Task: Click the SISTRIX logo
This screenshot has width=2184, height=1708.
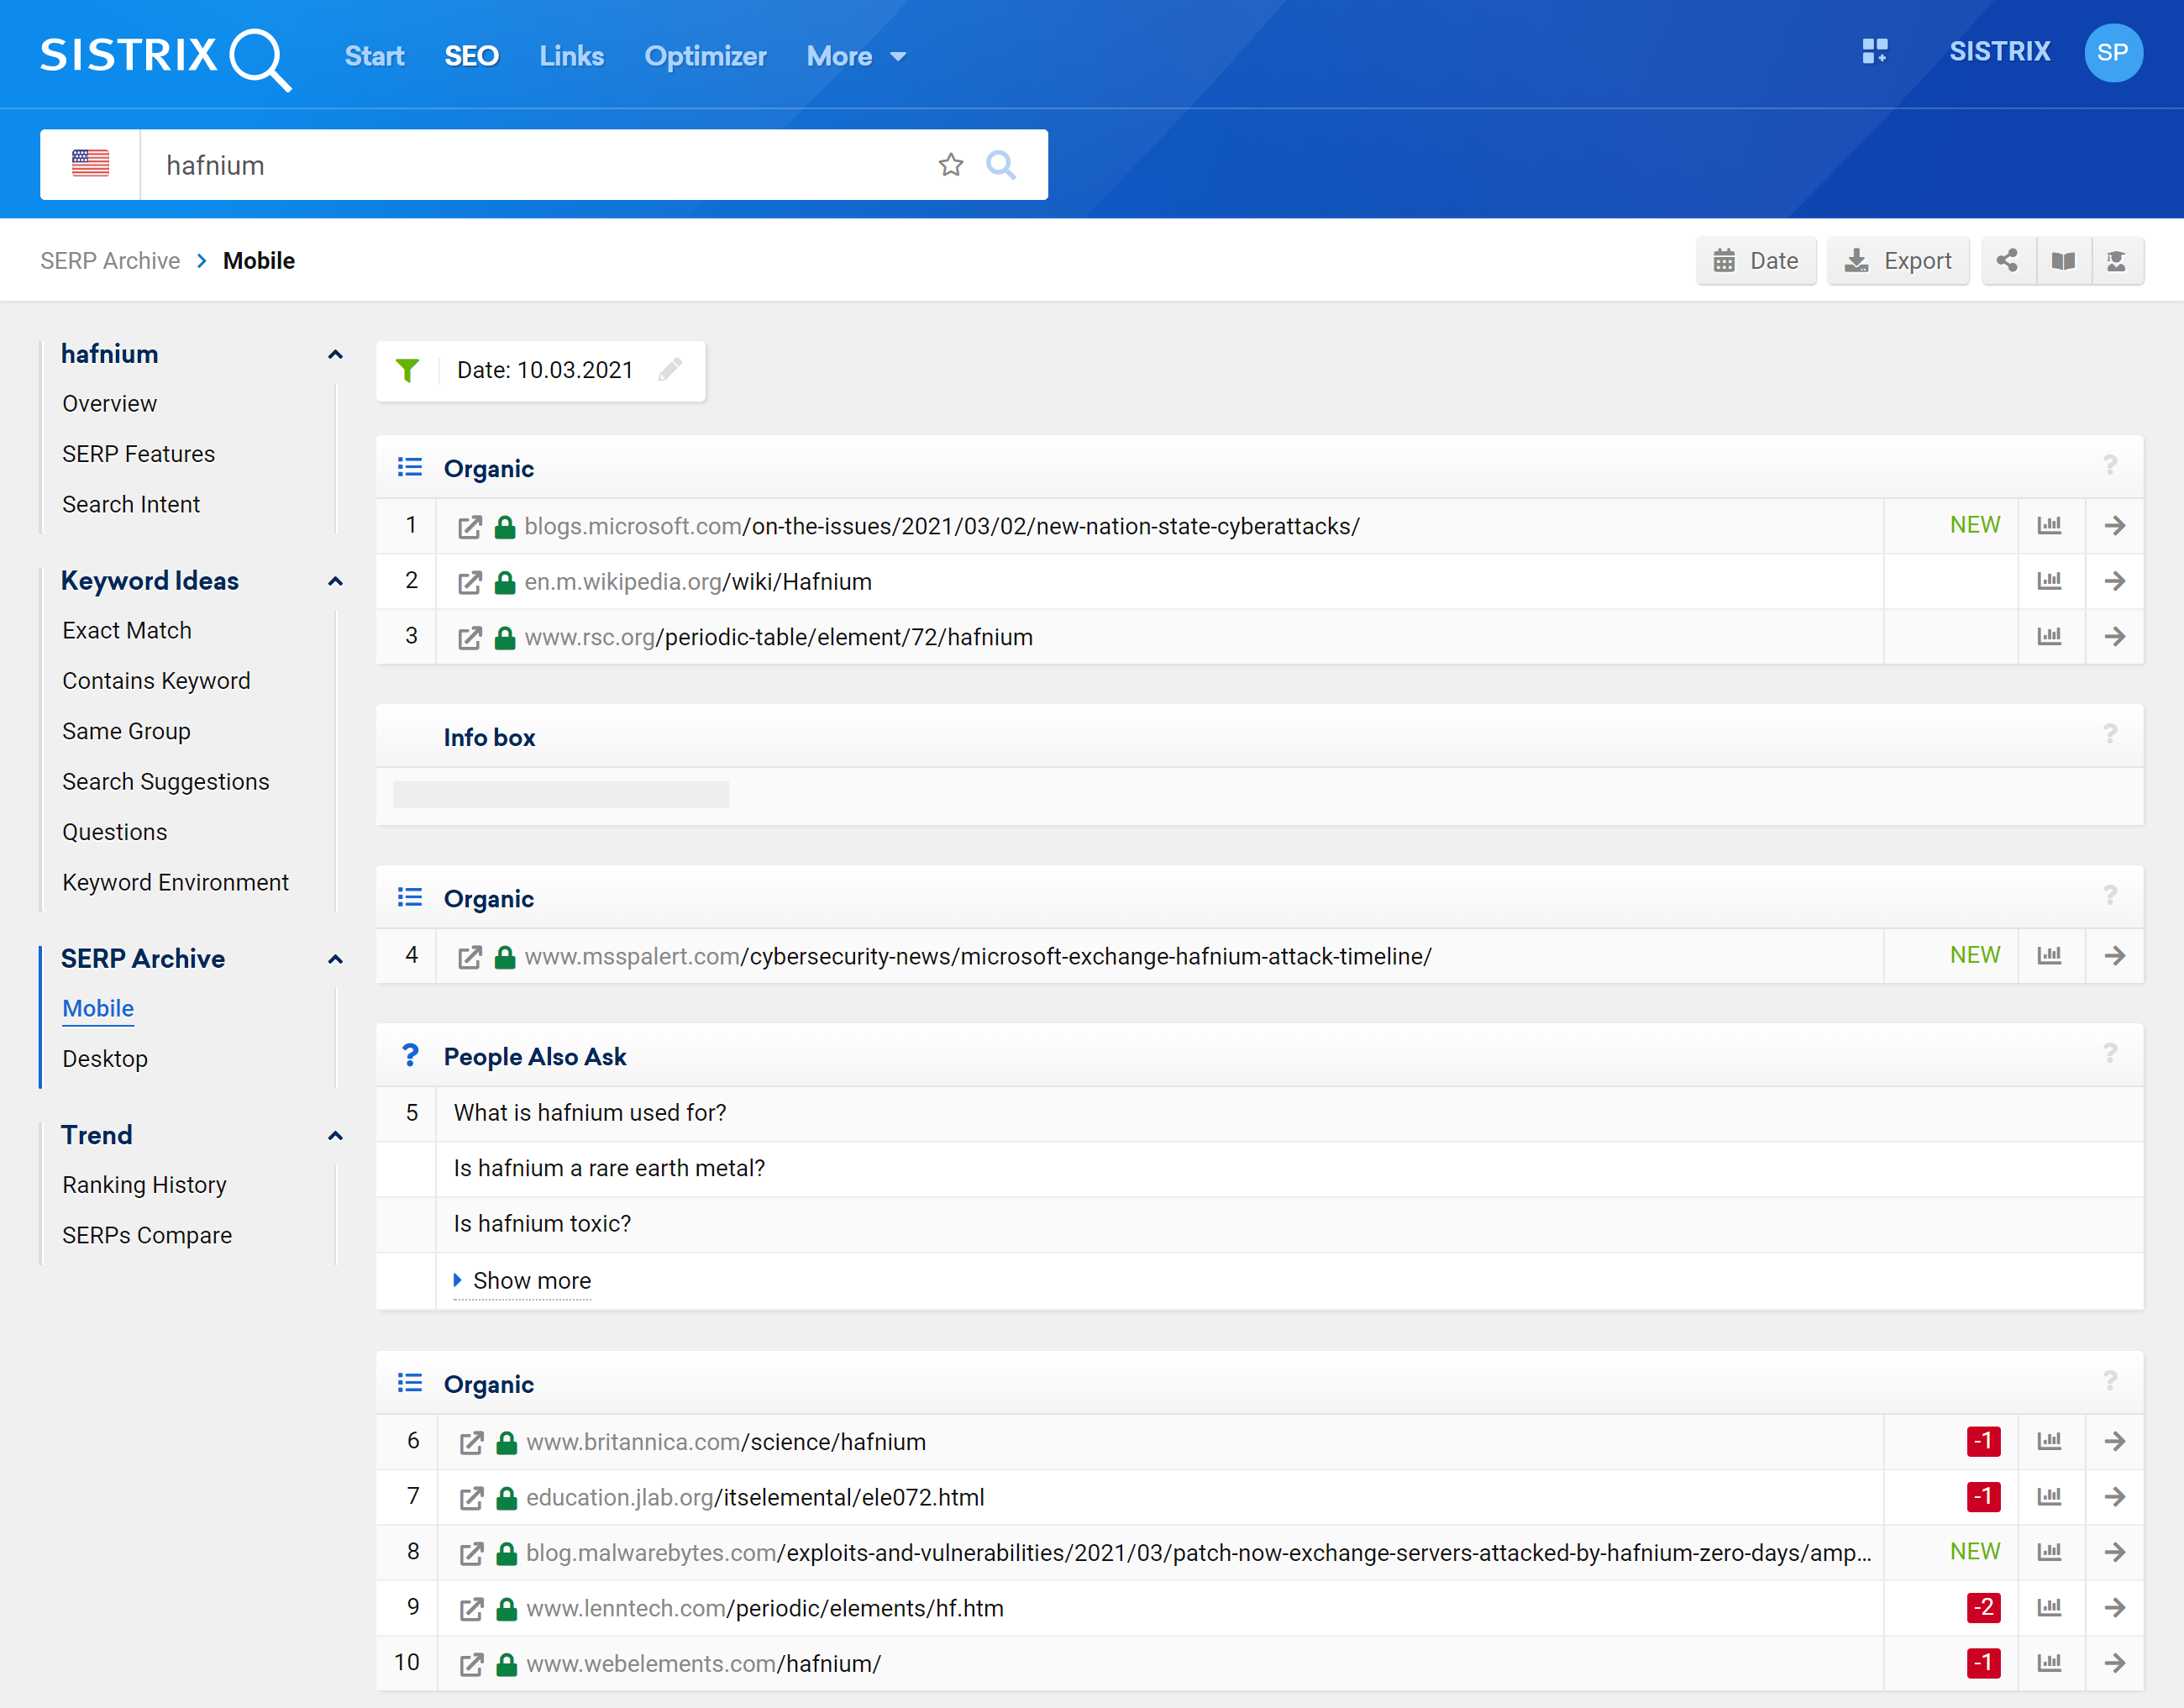Action: click(x=166, y=57)
